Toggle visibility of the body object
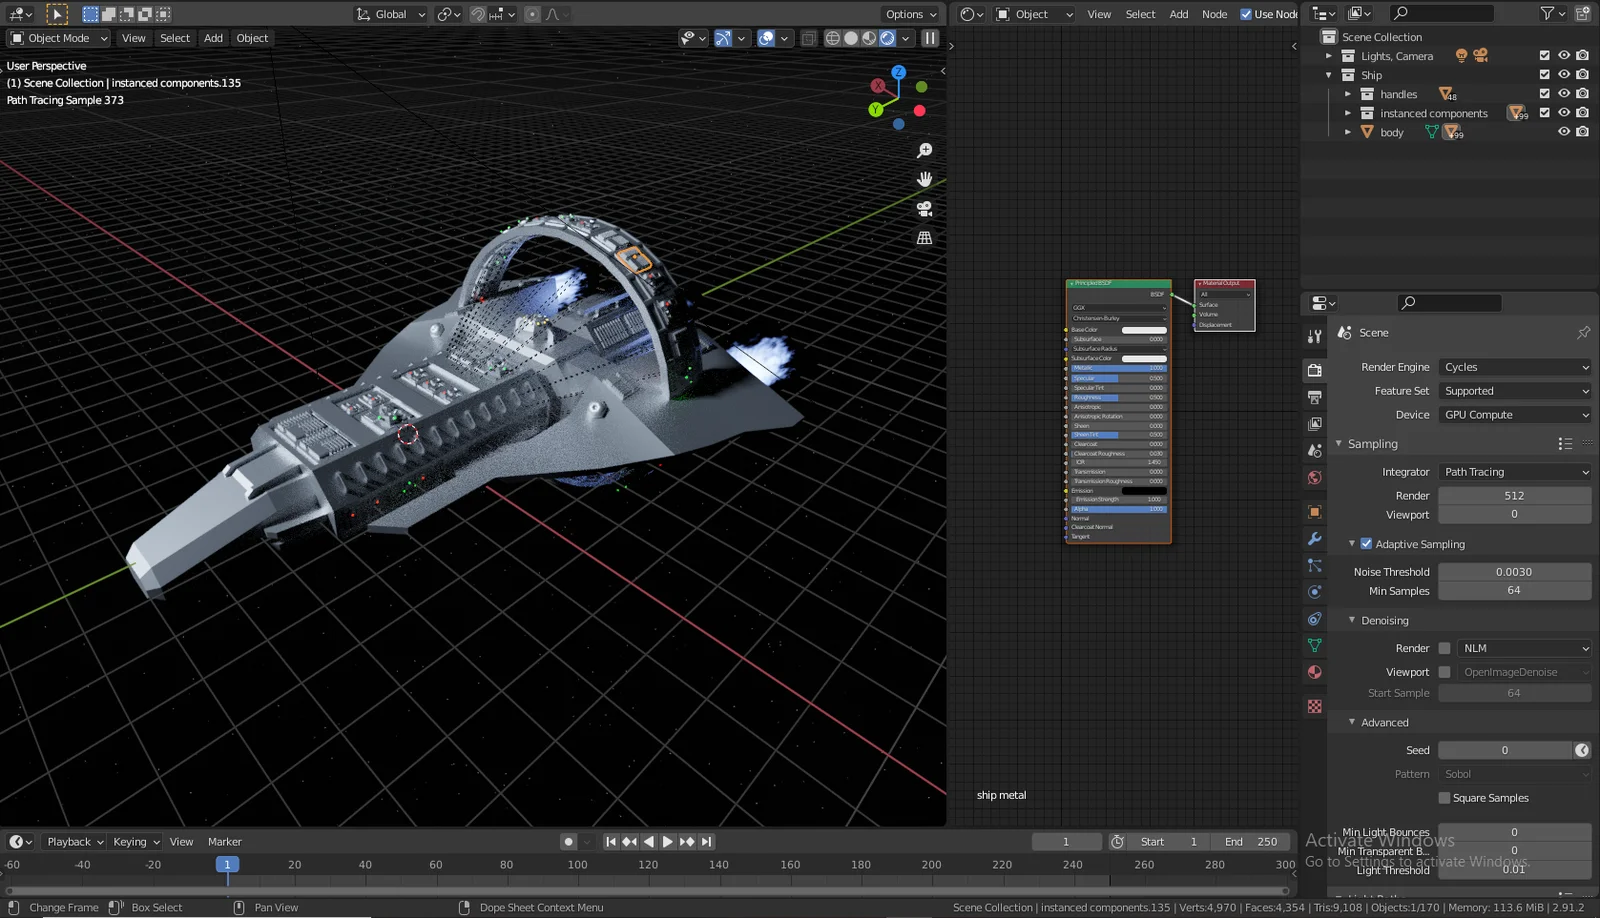This screenshot has height=918, width=1600. point(1563,131)
